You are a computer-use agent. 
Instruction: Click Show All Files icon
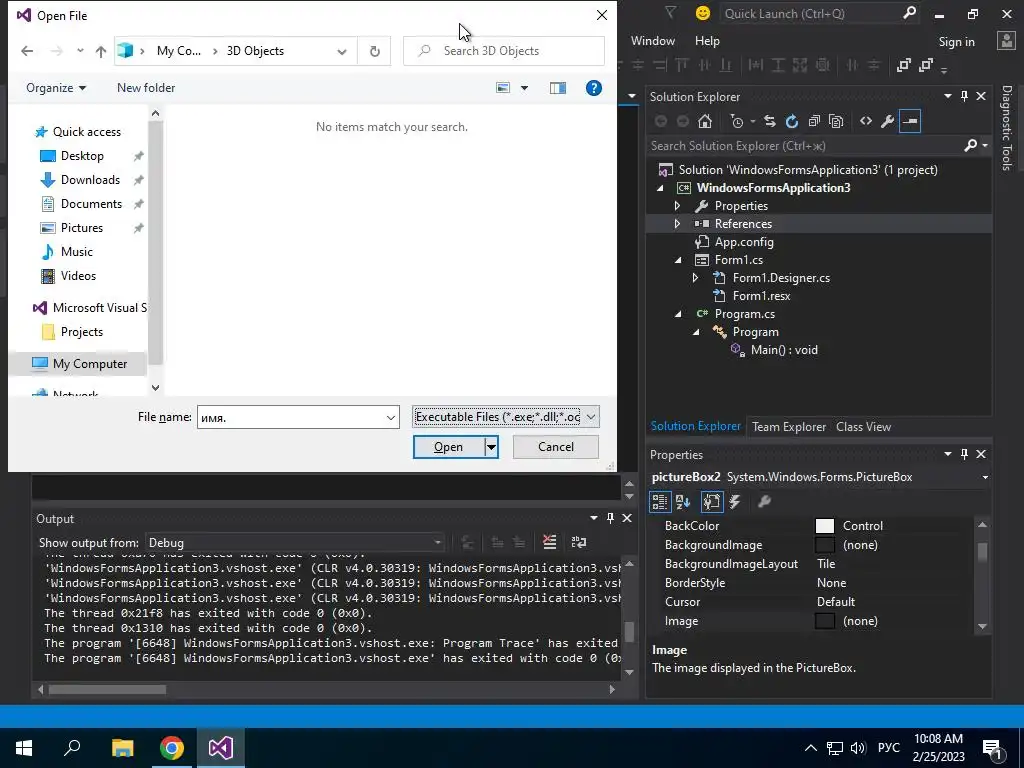[x=836, y=121]
